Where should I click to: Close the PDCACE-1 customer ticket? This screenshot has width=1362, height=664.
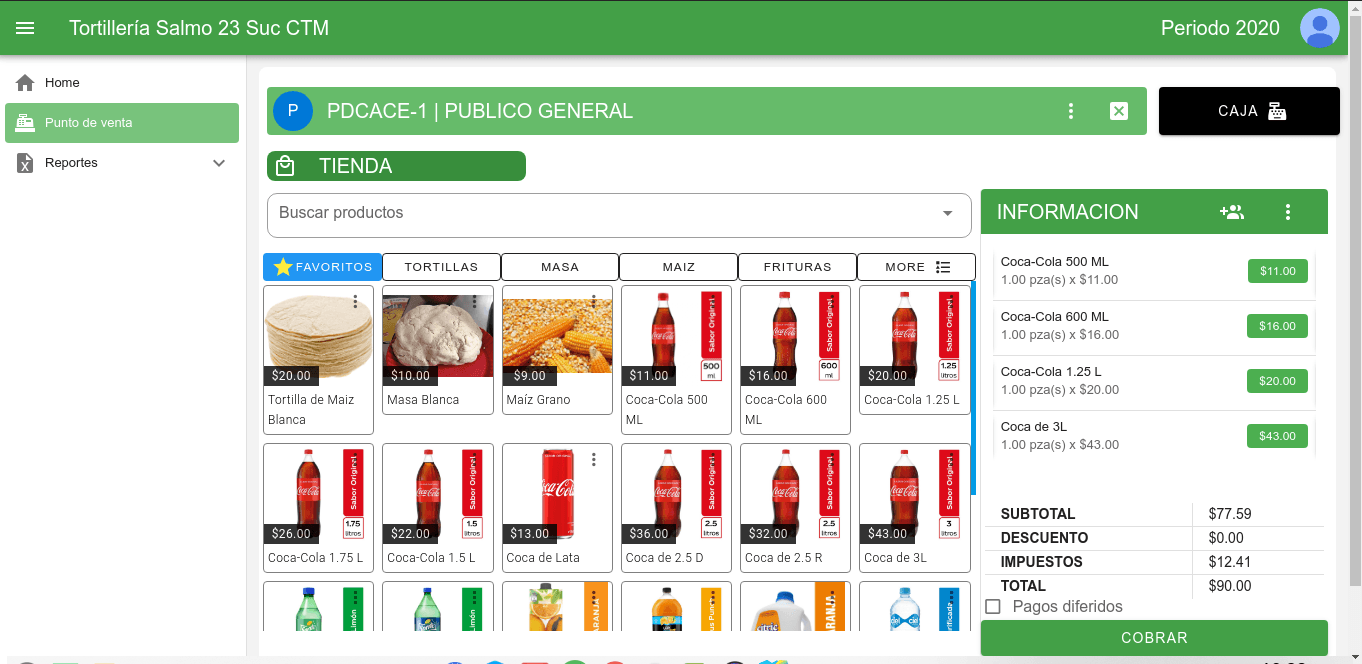tap(1119, 111)
